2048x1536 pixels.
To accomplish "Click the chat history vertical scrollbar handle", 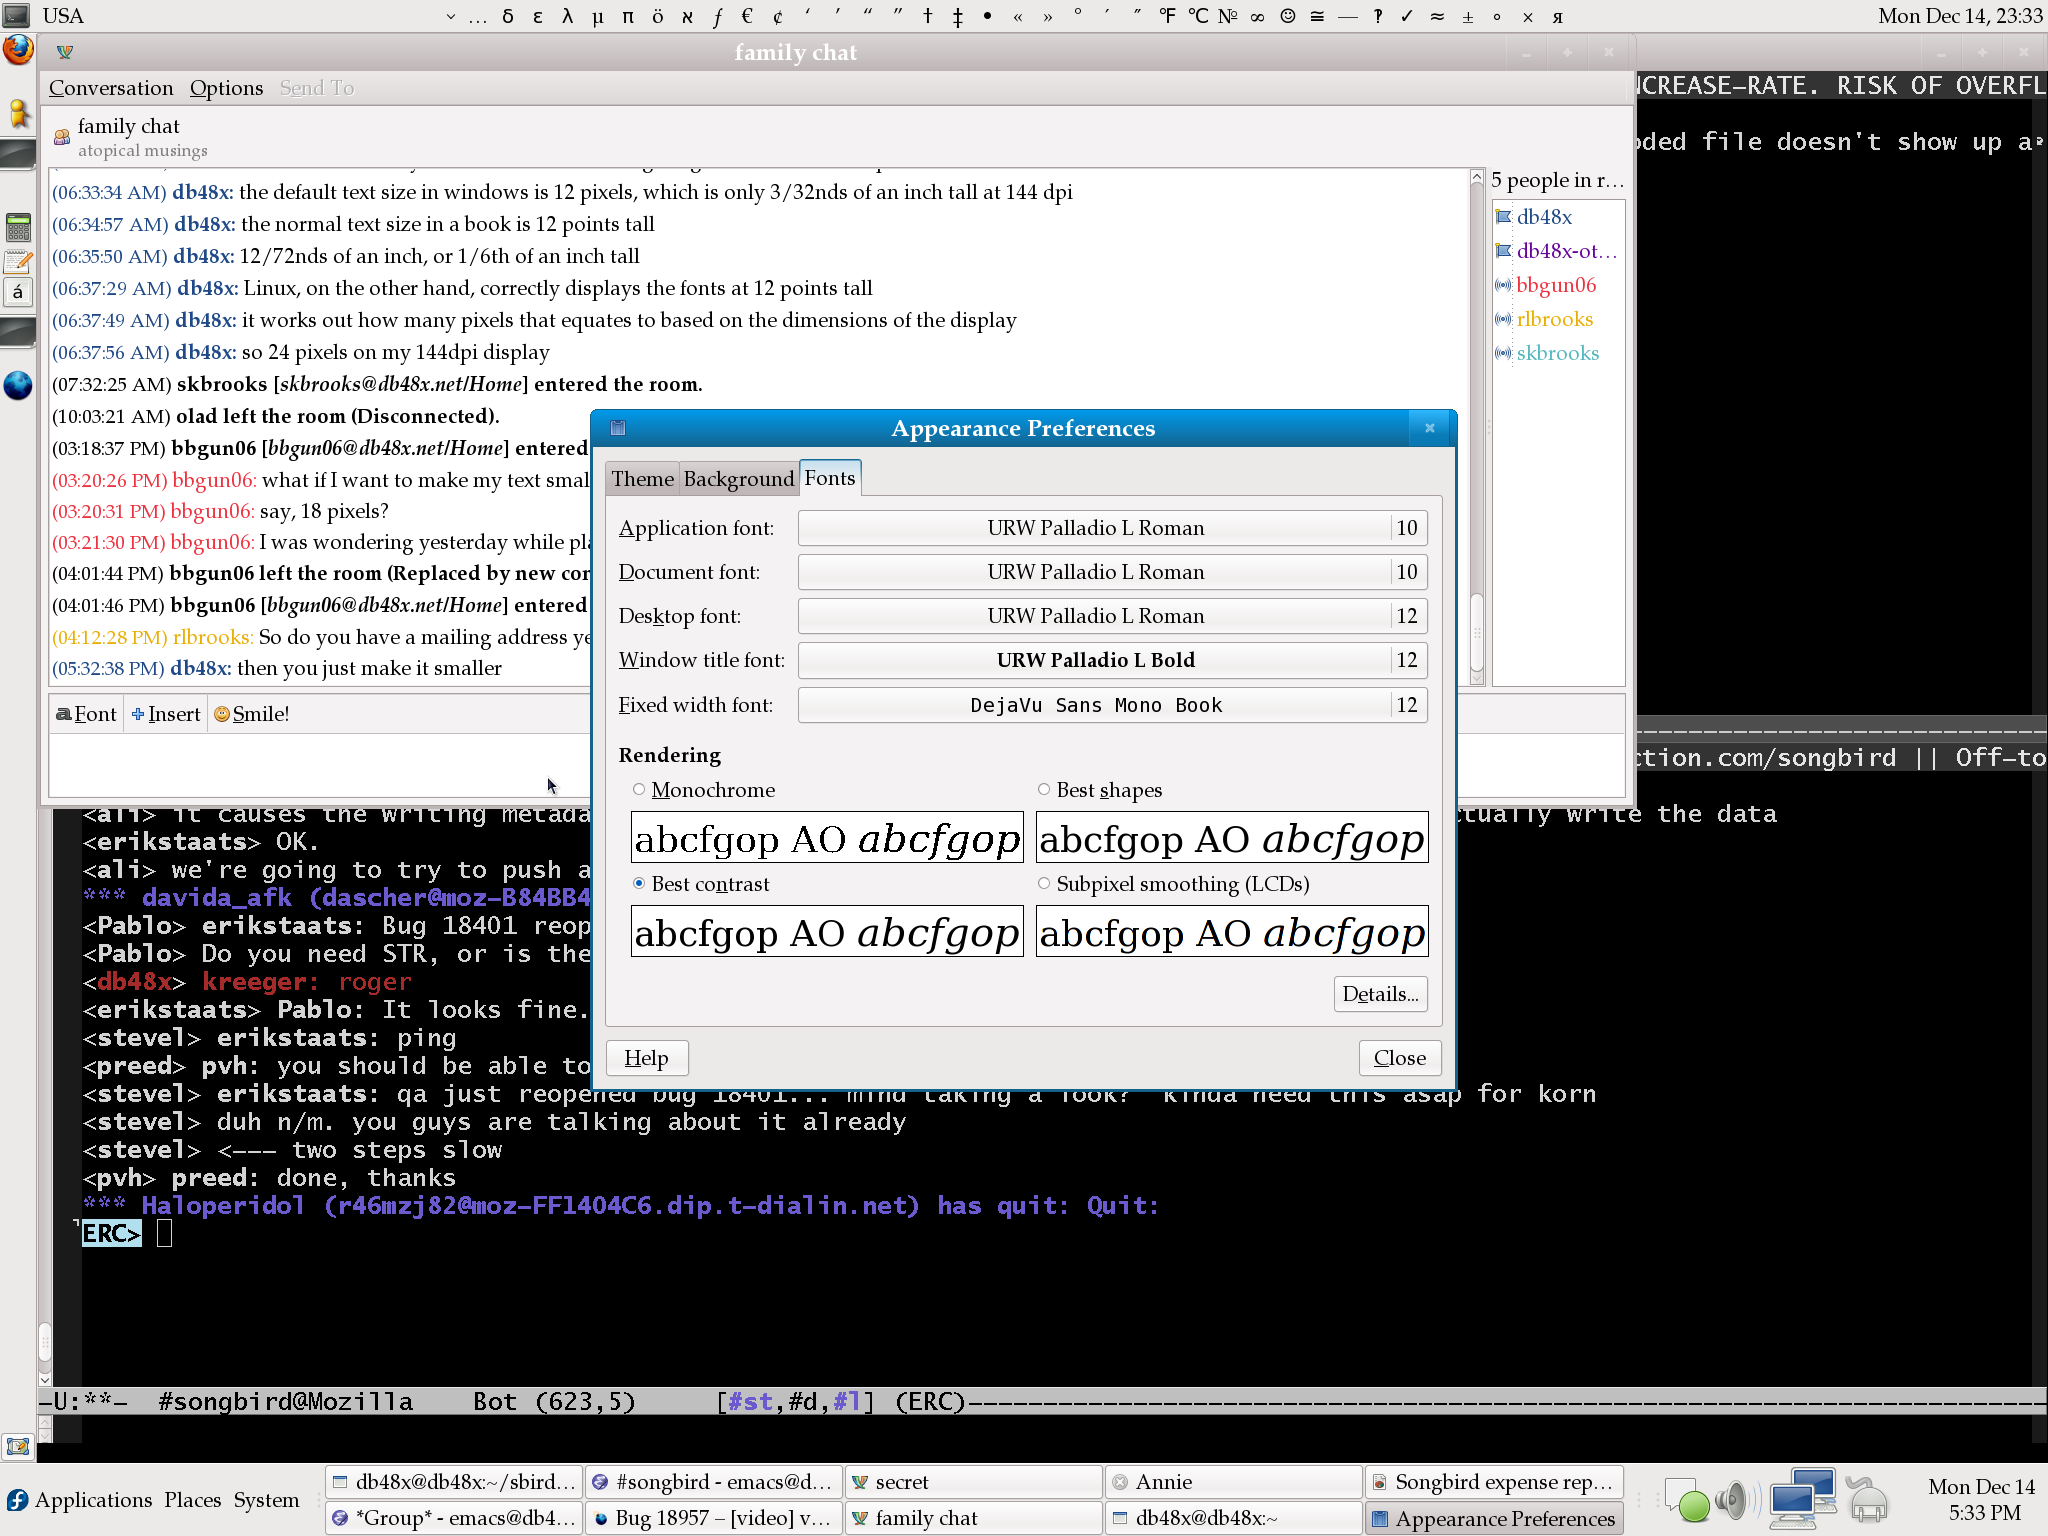I will pyautogui.click(x=1477, y=633).
